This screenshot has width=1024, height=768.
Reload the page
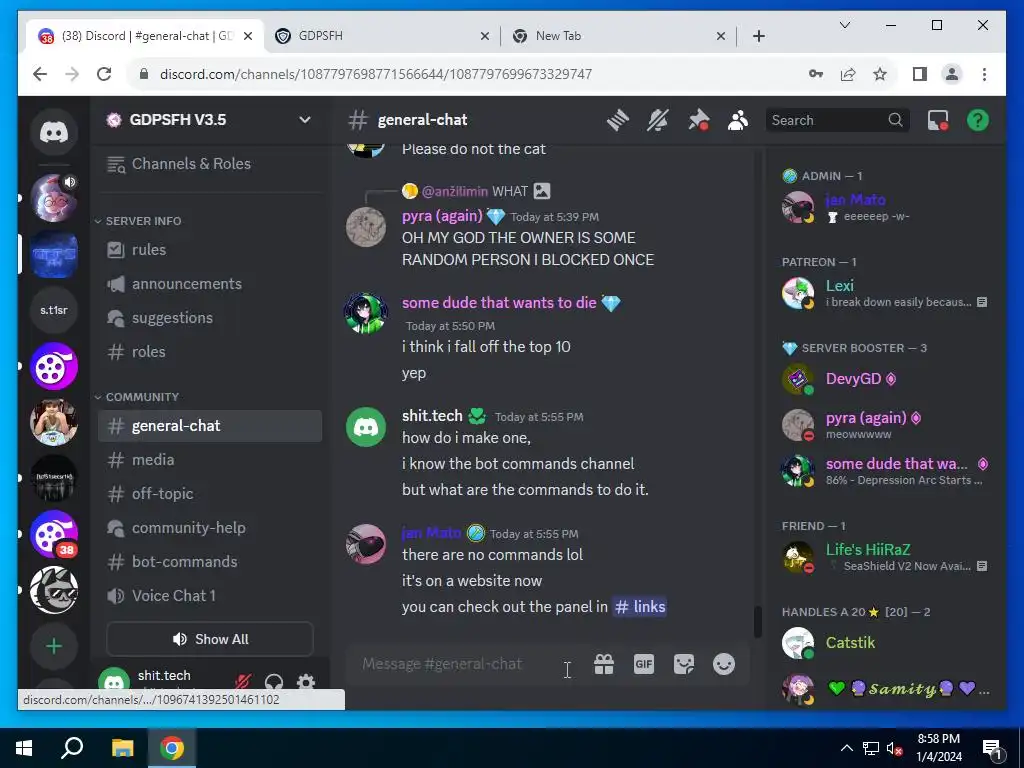tap(104, 74)
